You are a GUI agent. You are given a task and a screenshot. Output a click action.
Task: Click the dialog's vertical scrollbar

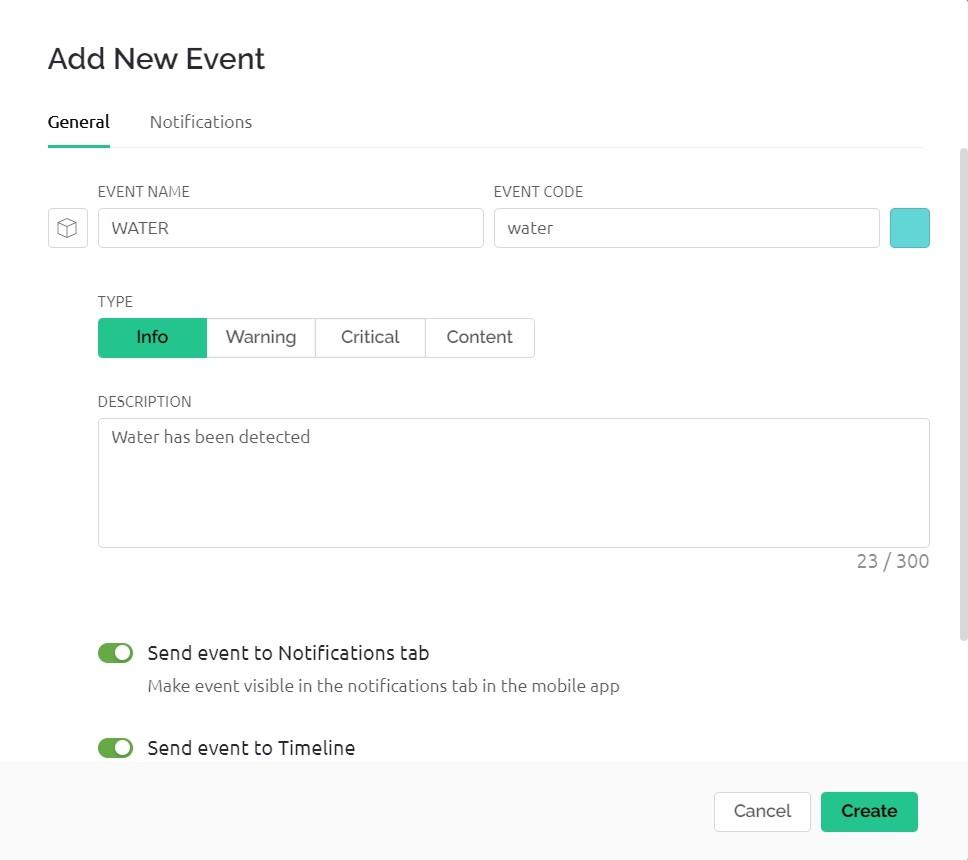click(x=963, y=394)
